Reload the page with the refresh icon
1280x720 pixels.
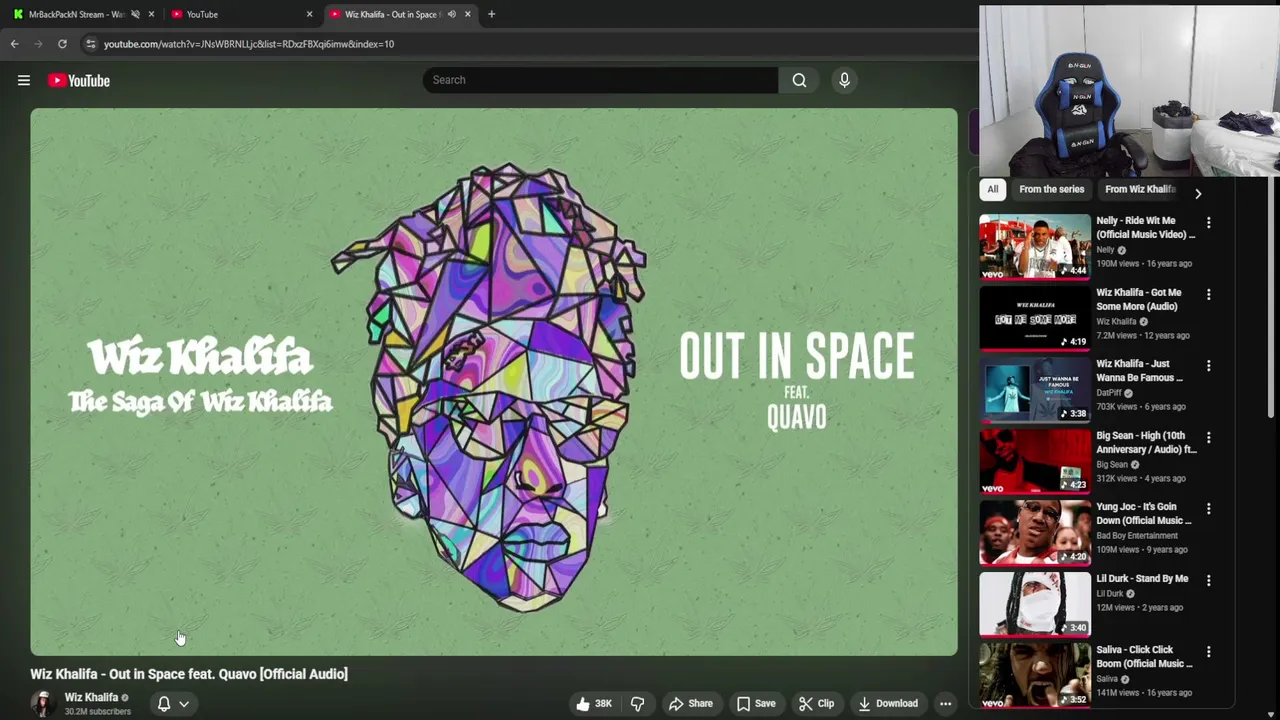pos(62,44)
